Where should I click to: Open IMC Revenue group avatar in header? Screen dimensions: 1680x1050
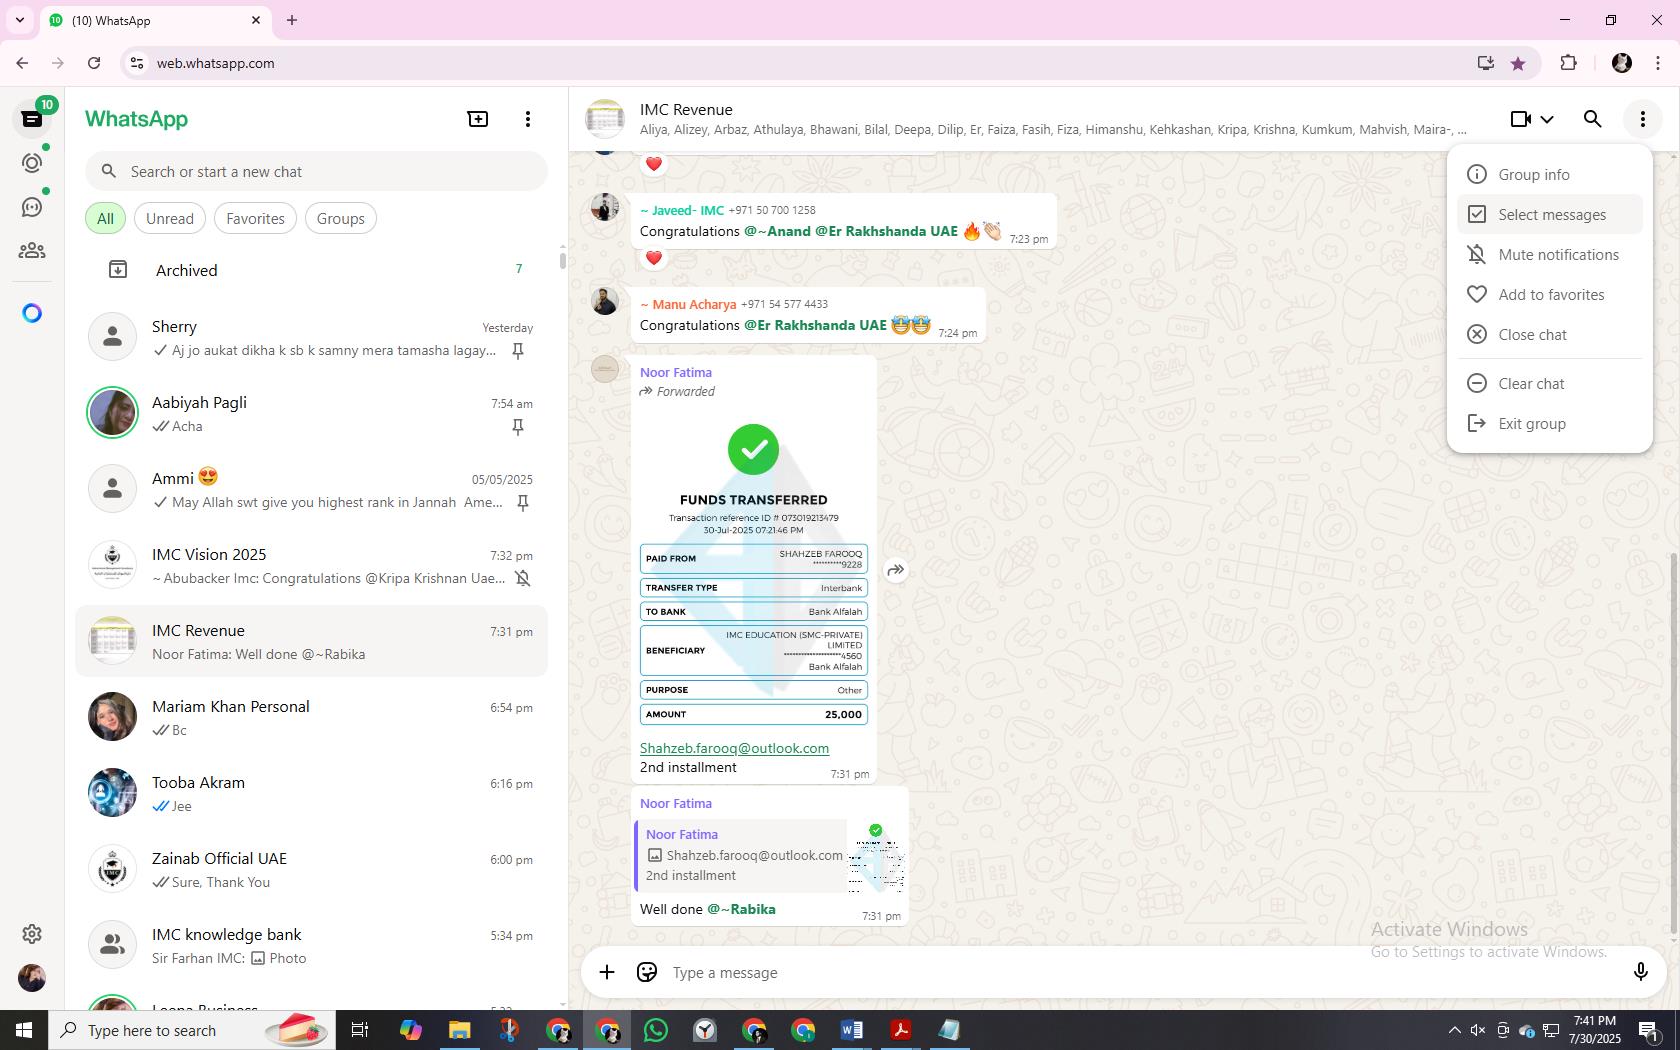pyautogui.click(x=605, y=119)
